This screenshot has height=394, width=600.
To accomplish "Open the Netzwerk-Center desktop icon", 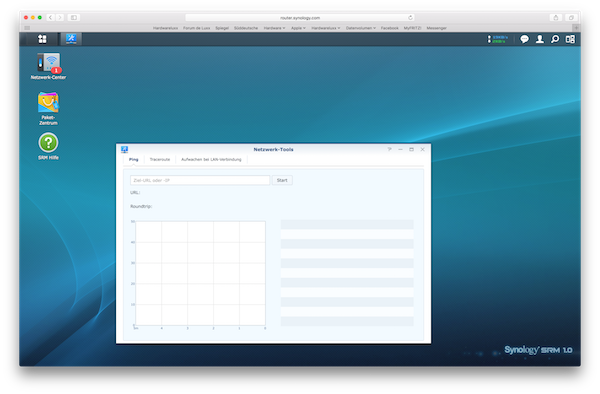I will pyautogui.click(x=48, y=66).
